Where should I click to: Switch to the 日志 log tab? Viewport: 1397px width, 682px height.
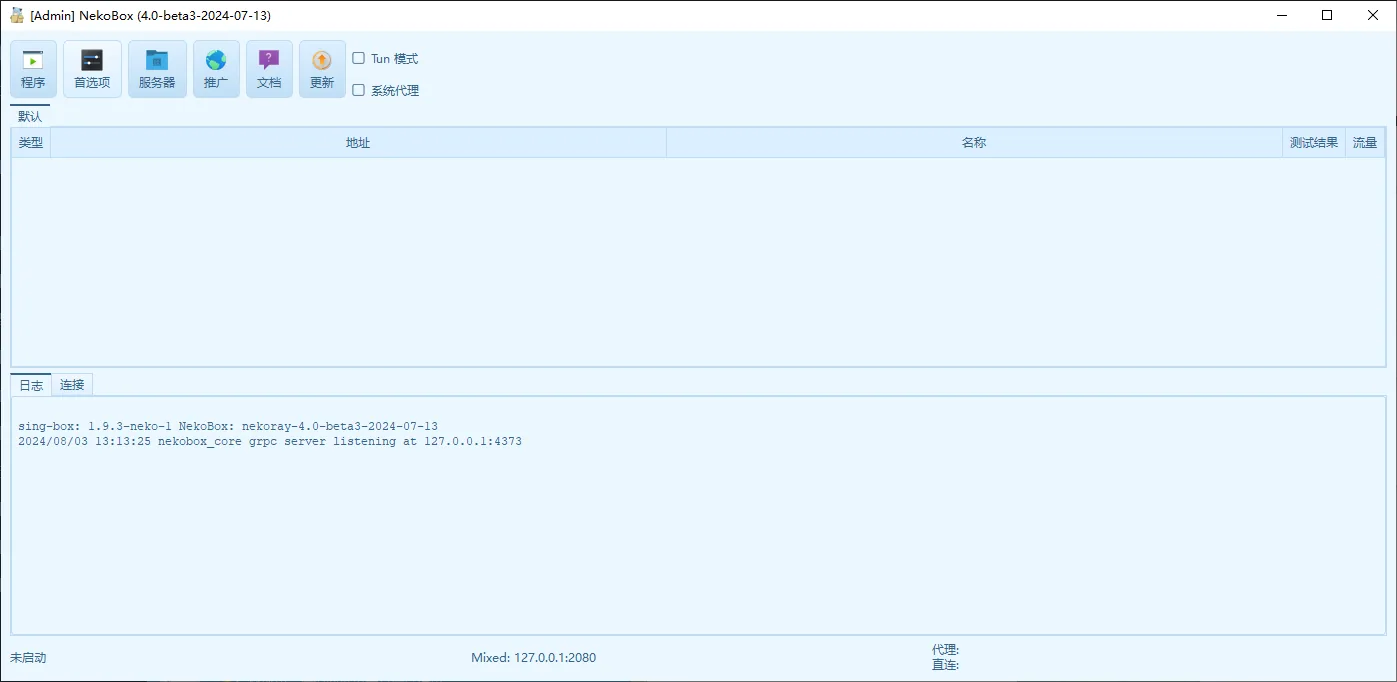click(31, 385)
